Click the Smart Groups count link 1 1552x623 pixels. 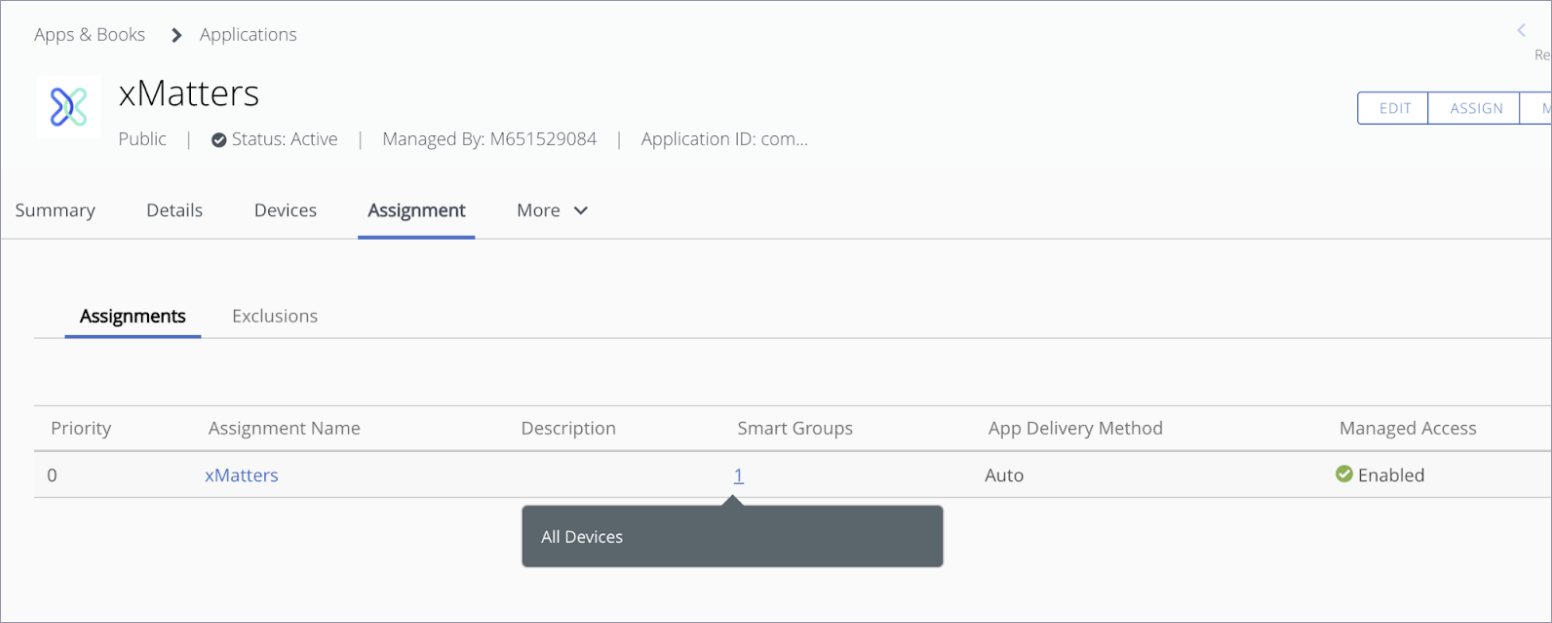[x=738, y=475]
